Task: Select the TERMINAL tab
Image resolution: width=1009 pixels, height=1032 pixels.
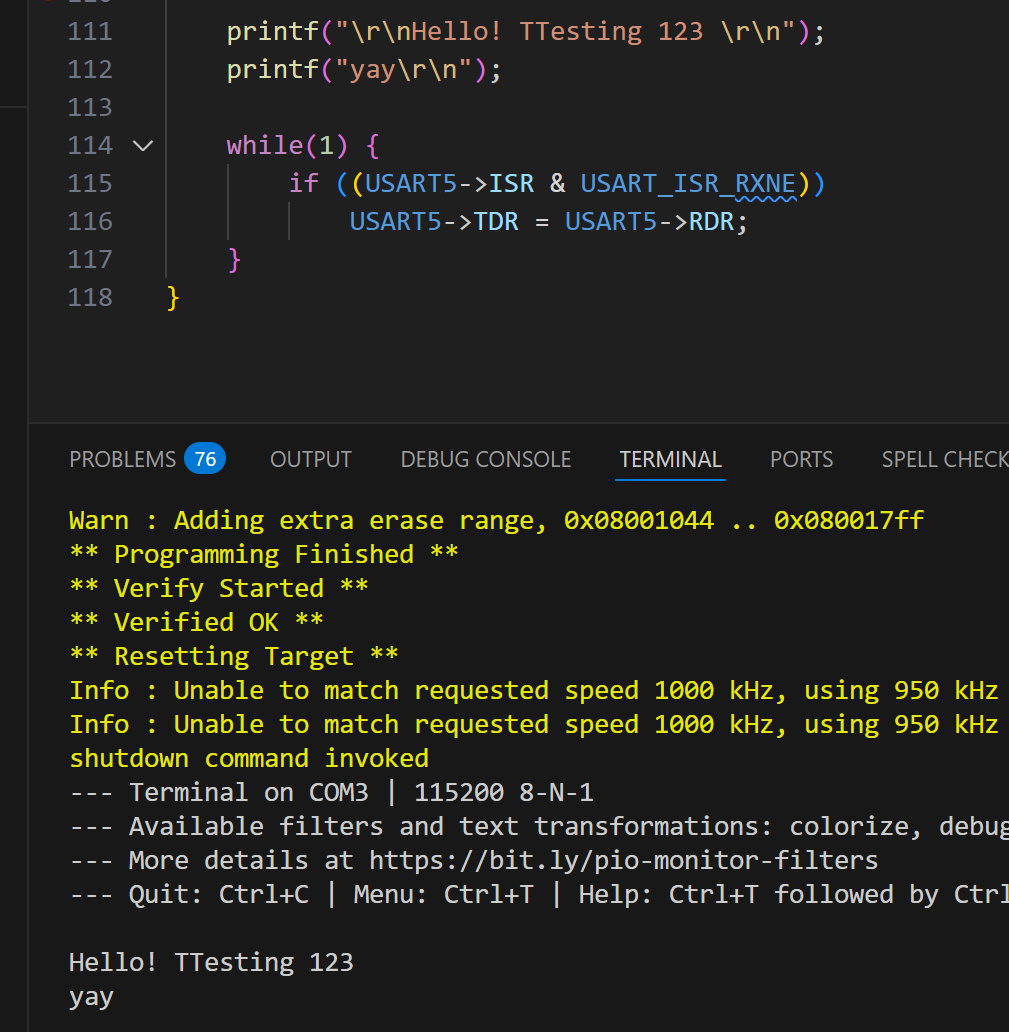Action: pos(670,459)
